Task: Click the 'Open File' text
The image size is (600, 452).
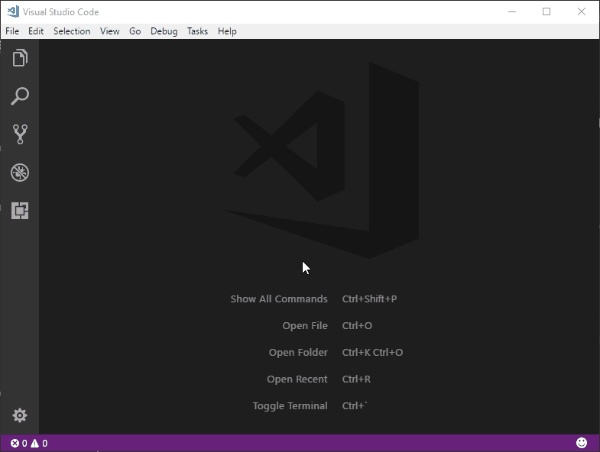Action: (305, 326)
